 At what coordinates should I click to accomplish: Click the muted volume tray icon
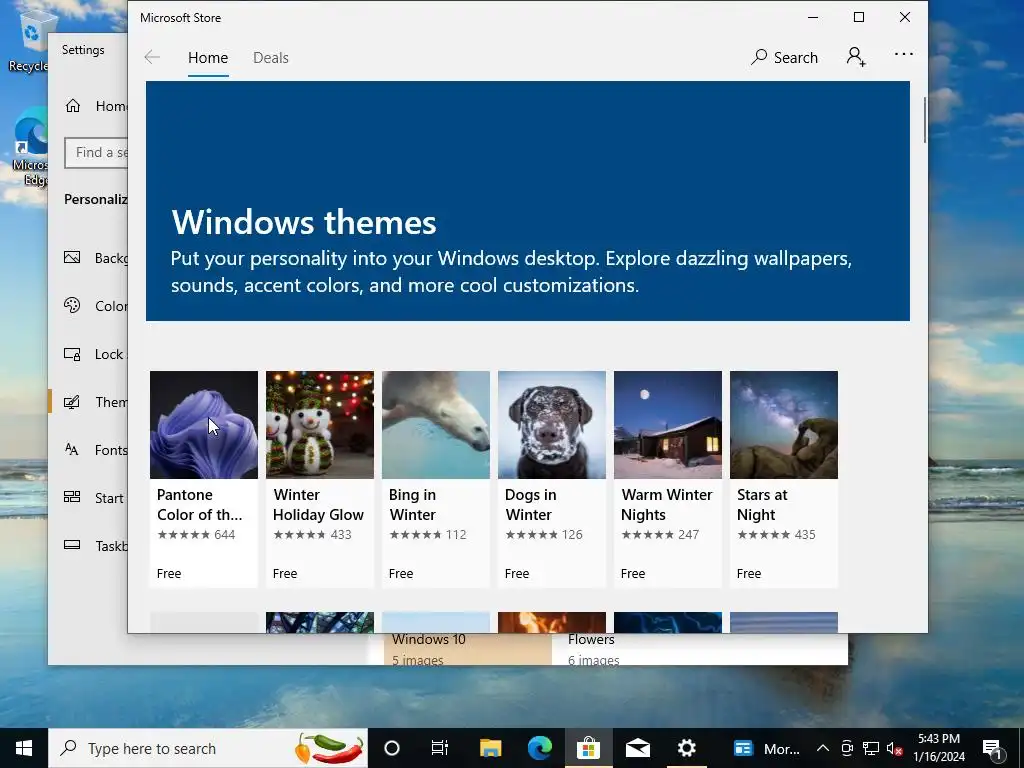click(894, 748)
